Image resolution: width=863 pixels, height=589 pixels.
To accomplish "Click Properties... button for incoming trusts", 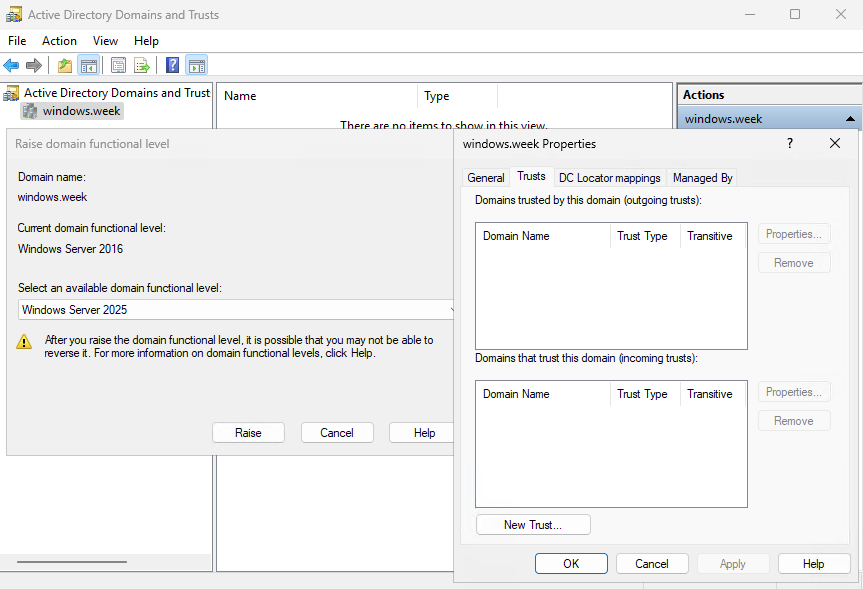I will click(794, 392).
